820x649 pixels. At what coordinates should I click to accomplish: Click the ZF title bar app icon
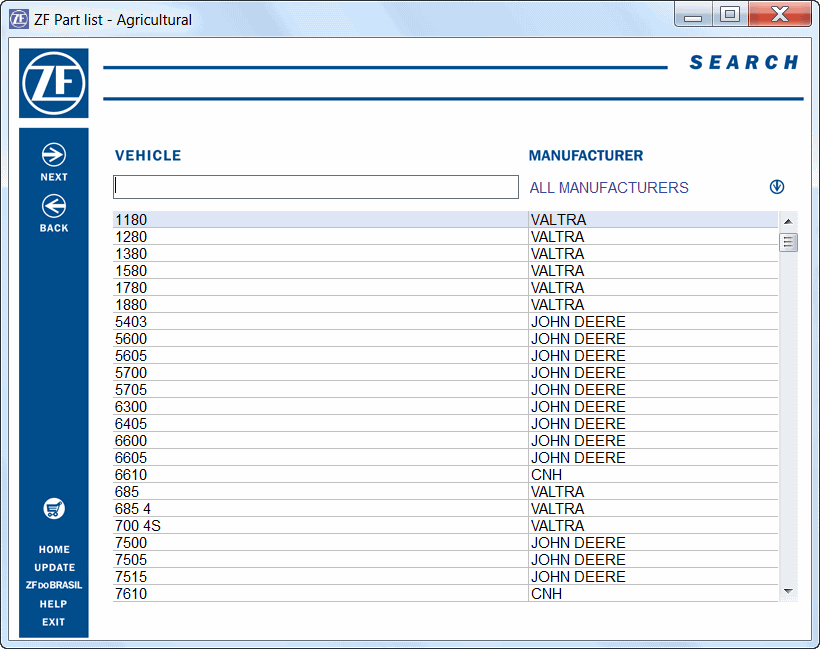pos(19,19)
